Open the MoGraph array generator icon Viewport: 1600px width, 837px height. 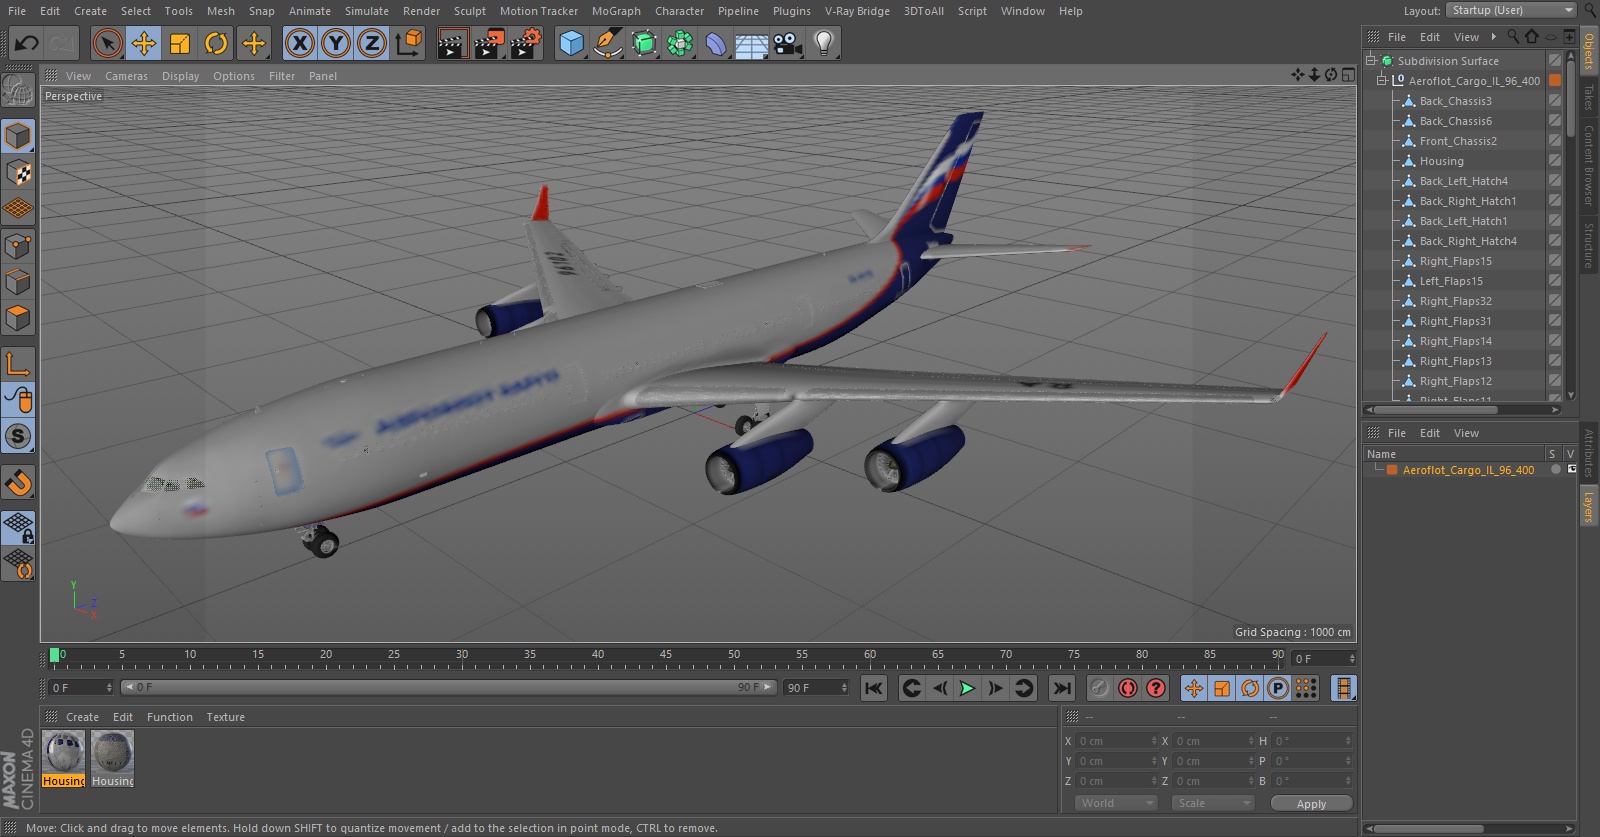tap(680, 43)
